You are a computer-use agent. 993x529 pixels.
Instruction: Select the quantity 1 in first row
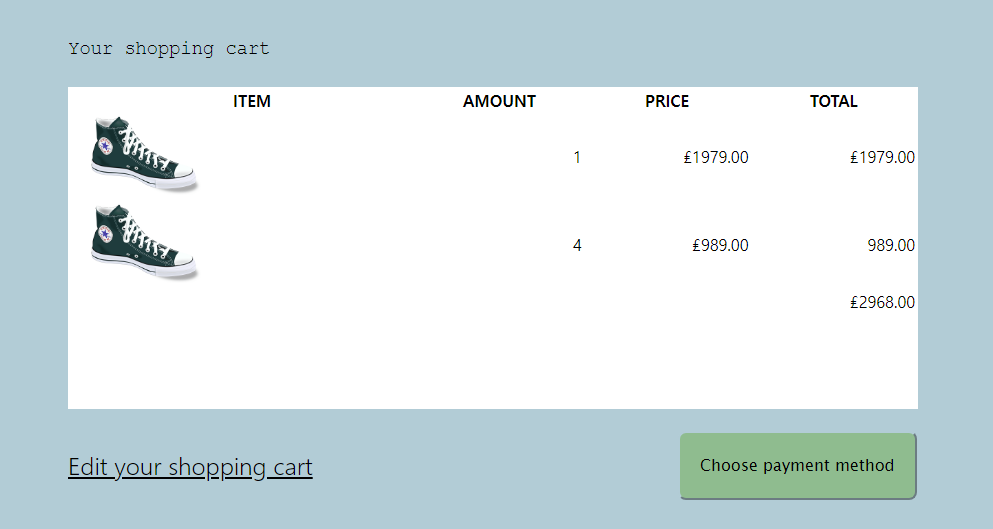(577, 157)
